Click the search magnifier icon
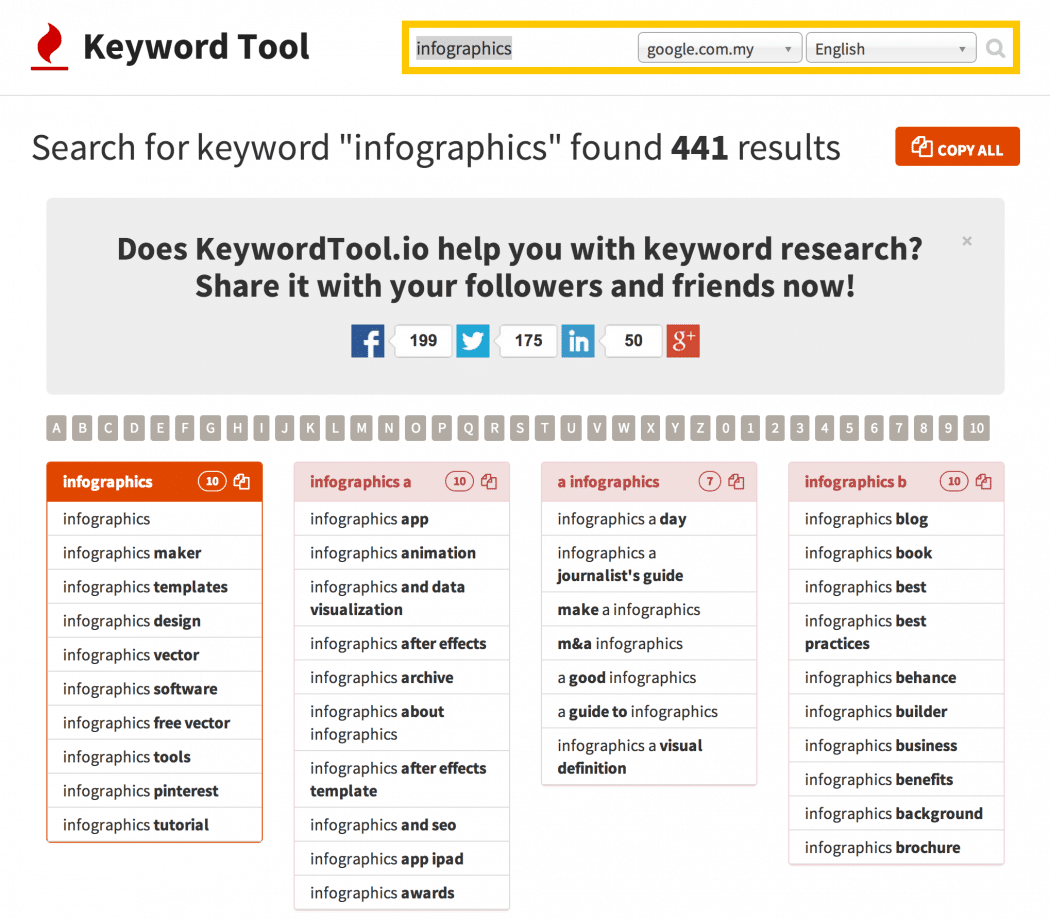Screen dimensions: 1050x919 tap(995, 49)
